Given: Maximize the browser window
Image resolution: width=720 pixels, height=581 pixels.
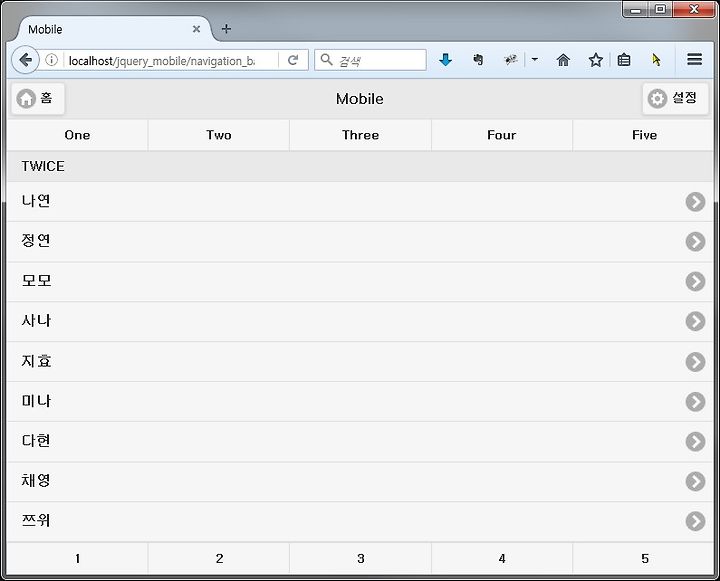Looking at the screenshot, I should [x=660, y=9].
